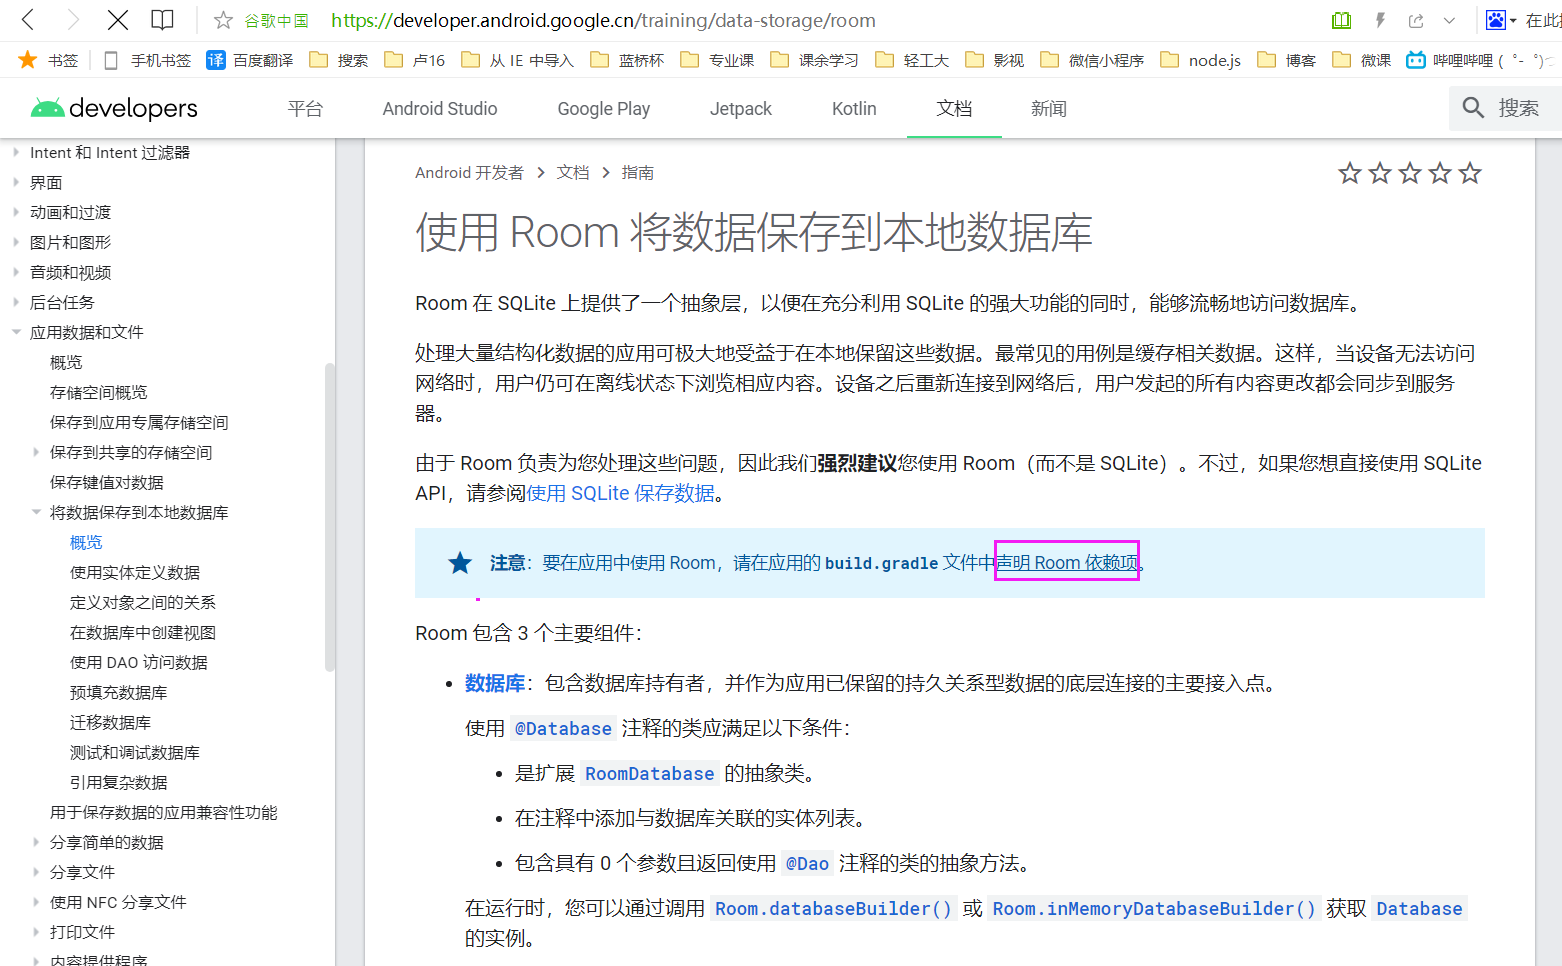Open the 卢16 bookmark folder
The image size is (1562, 966).
(x=415, y=60)
